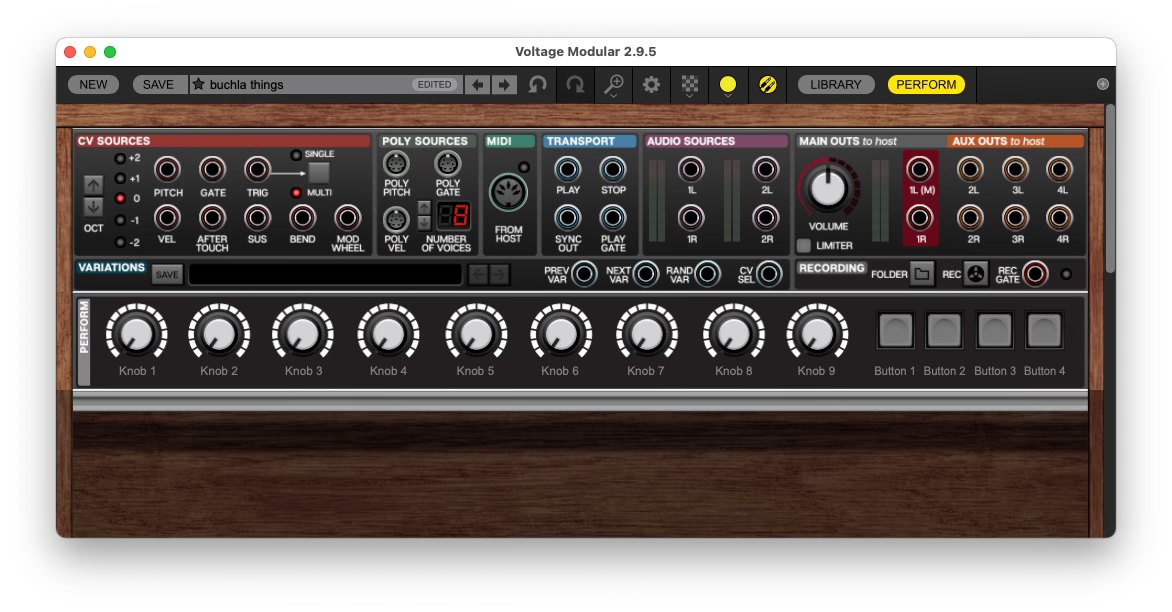Go to previous preset arrow
1172x612 pixels.
point(477,84)
